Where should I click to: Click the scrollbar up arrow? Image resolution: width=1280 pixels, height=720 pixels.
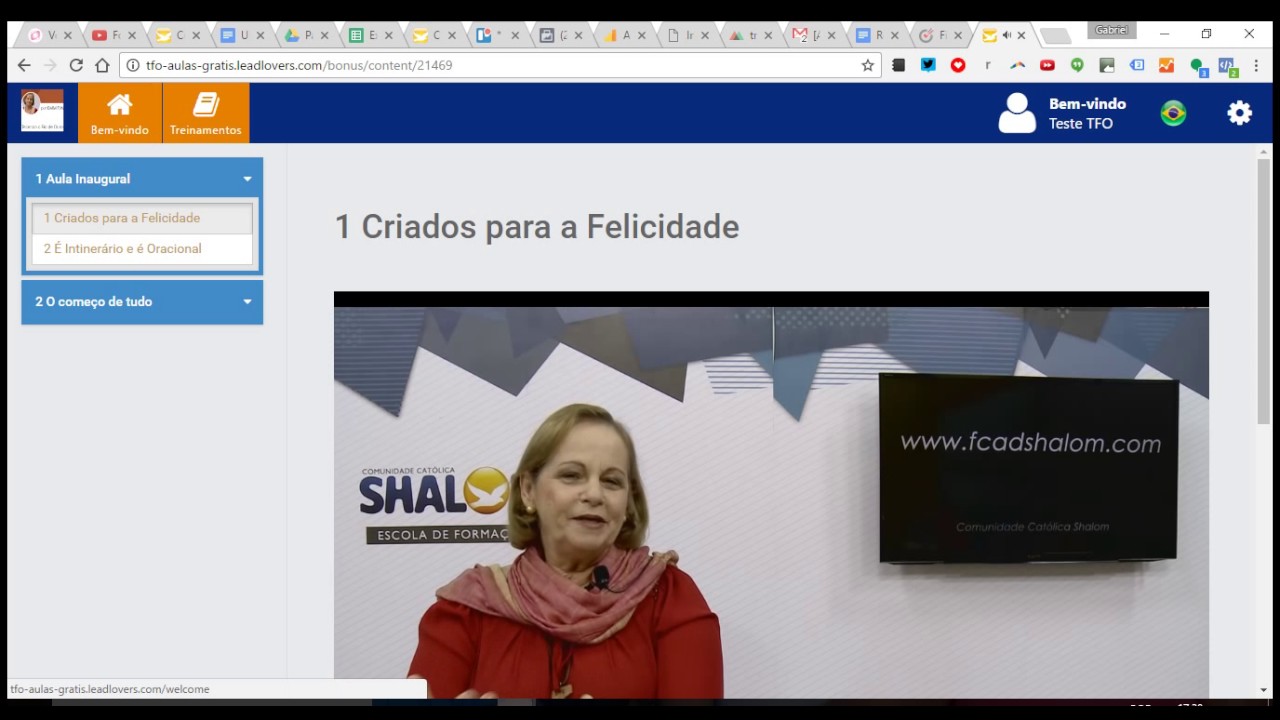pyautogui.click(x=1264, y=152)
